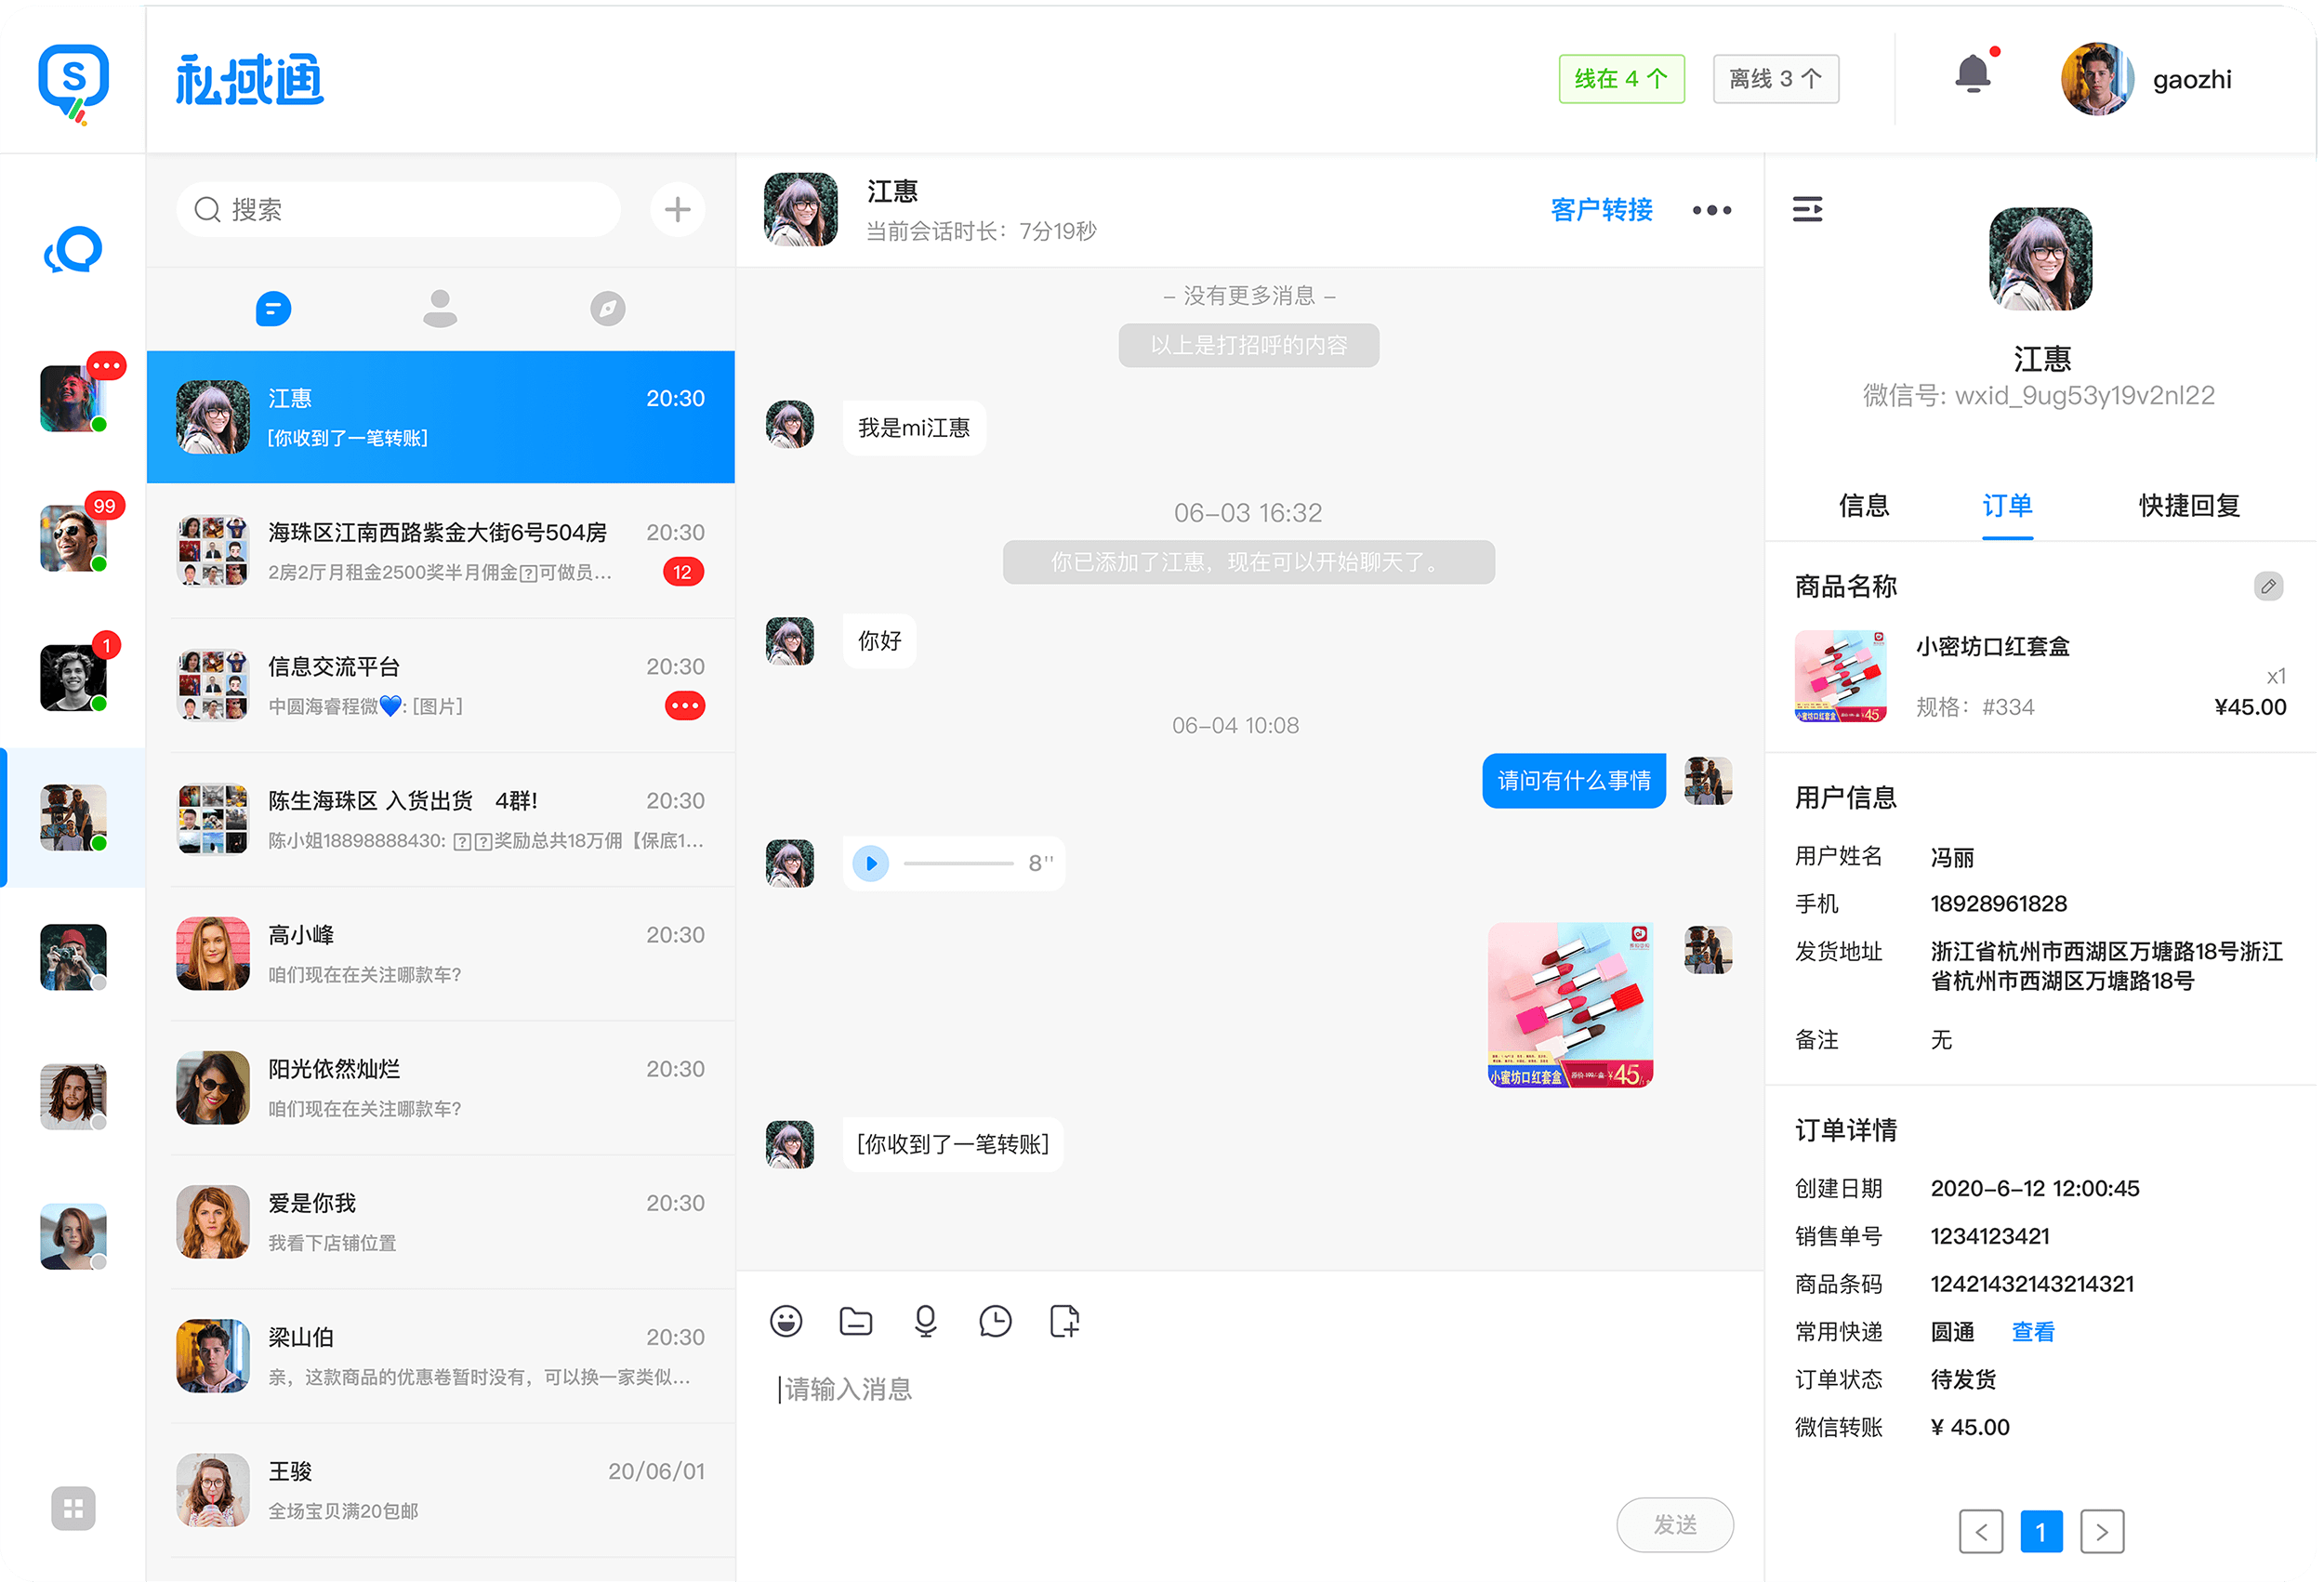Toggle the 线在 4 个 online filter

pyautogui.click(x=1621, y=79)
